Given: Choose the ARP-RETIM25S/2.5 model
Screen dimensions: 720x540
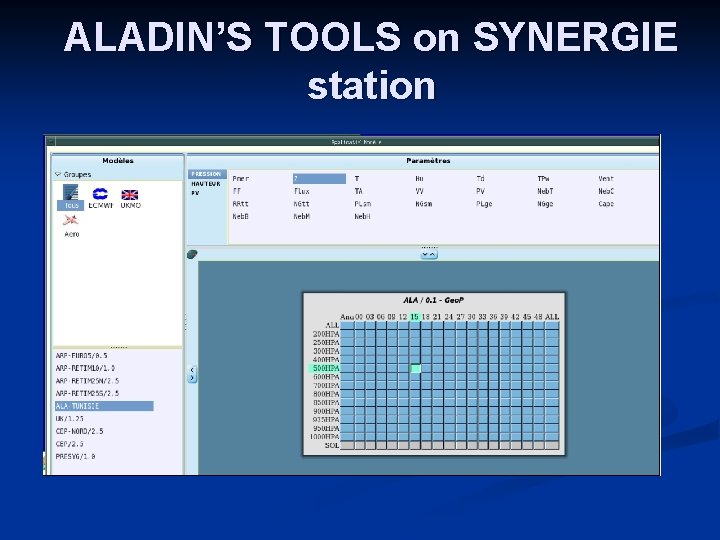Looking at the screenshot, I should tap(87, 393).
